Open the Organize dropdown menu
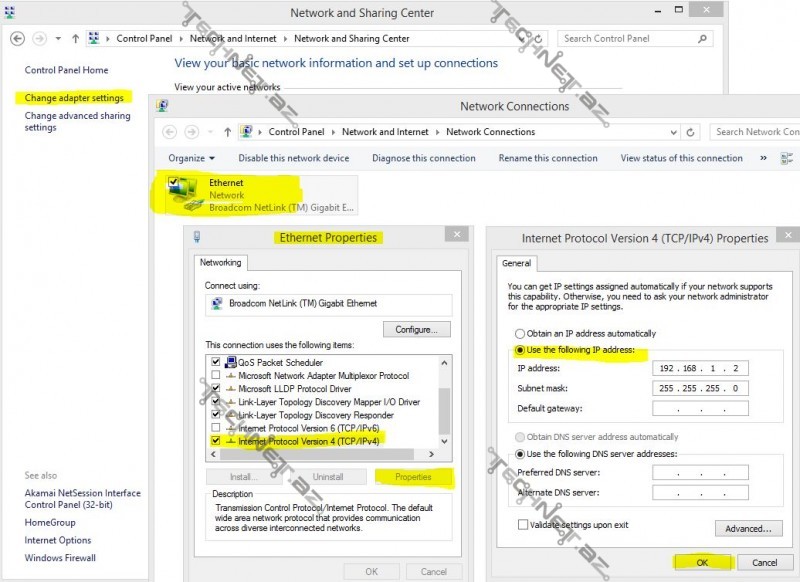The width and height of the screenshot is (800, 582). coord(191,158)
